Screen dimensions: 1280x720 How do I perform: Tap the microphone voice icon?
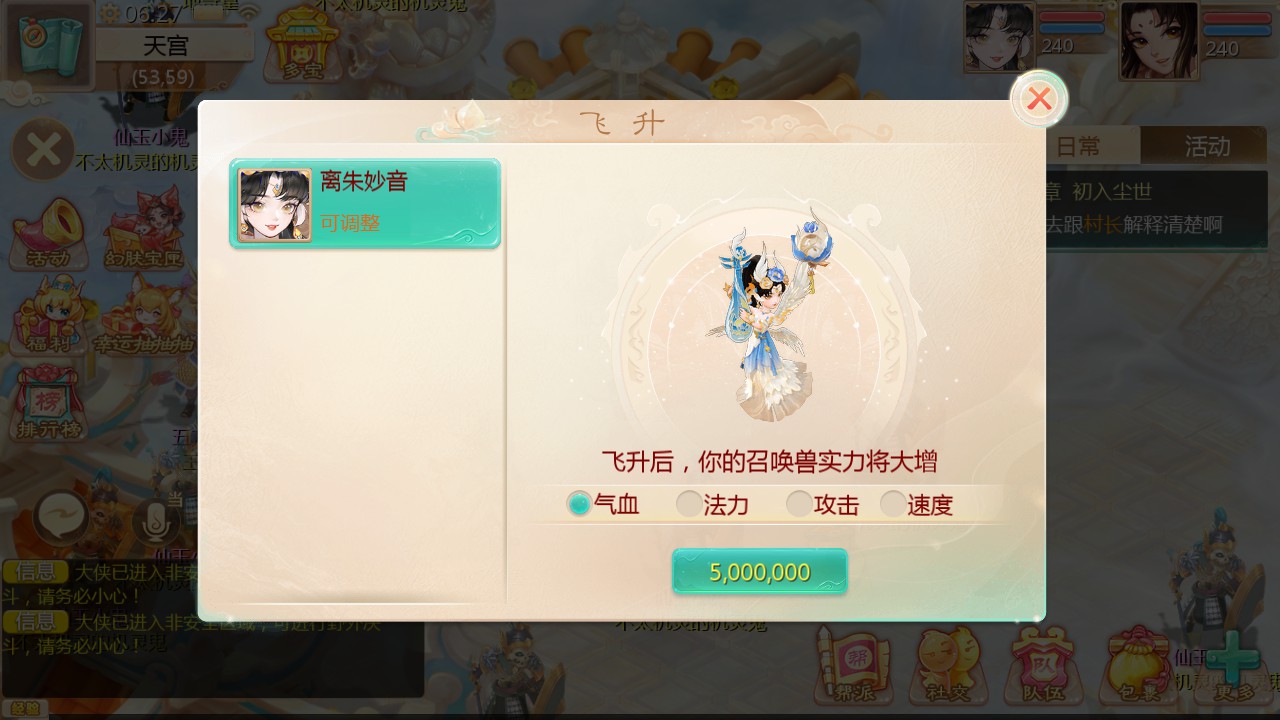155,519
